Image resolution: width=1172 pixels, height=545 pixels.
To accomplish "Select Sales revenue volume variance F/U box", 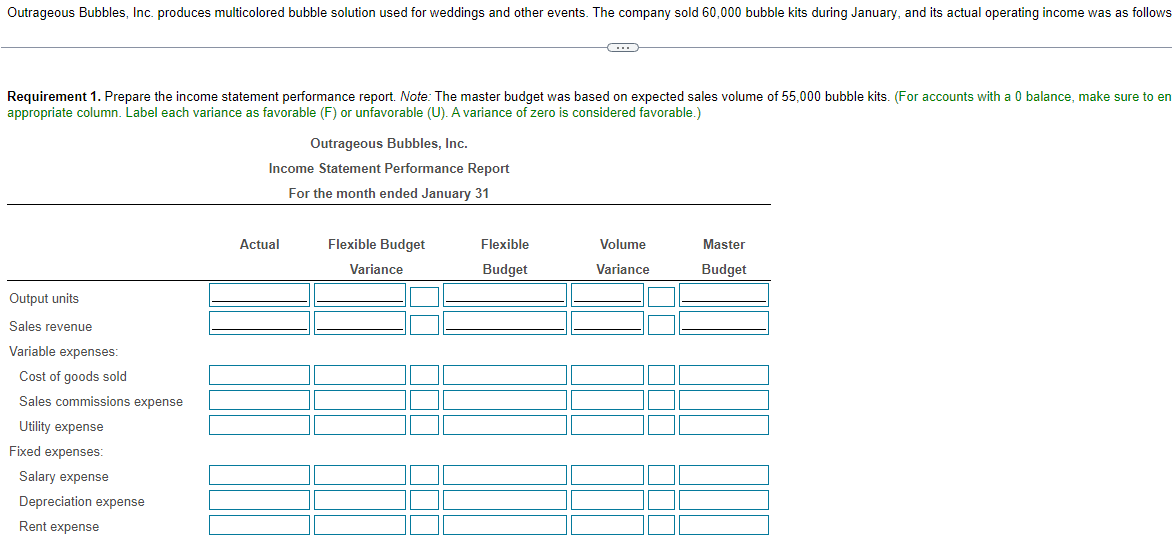I will click(661, 324).
